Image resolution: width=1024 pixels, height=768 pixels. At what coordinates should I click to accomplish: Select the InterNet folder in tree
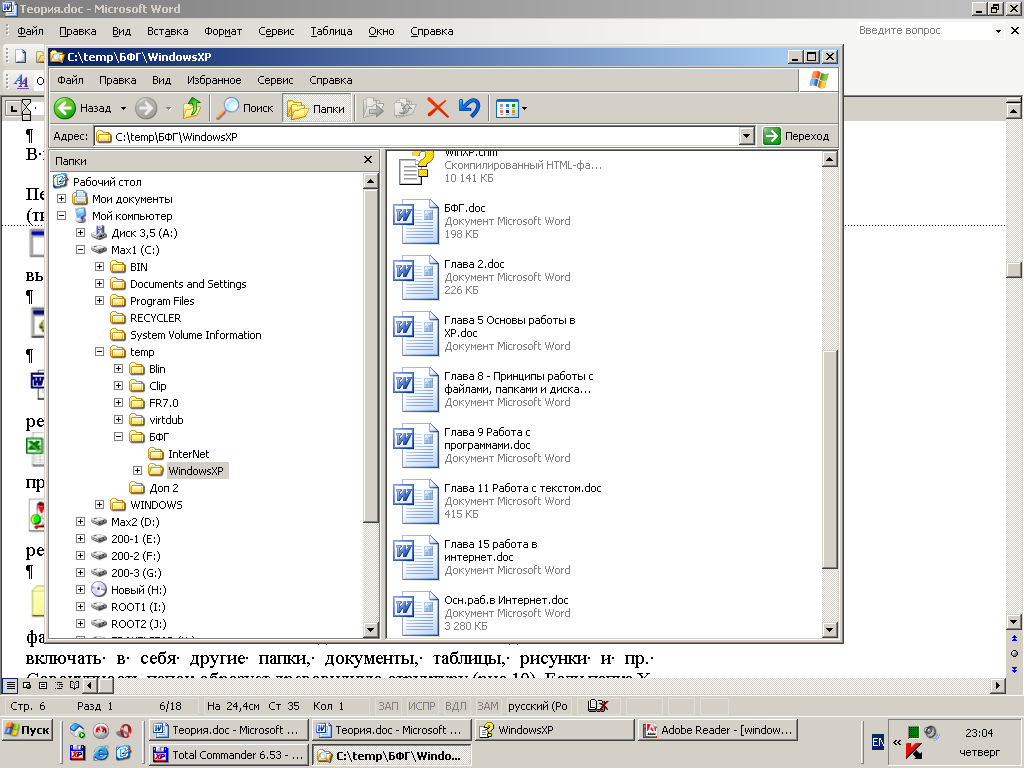point(189,454)
